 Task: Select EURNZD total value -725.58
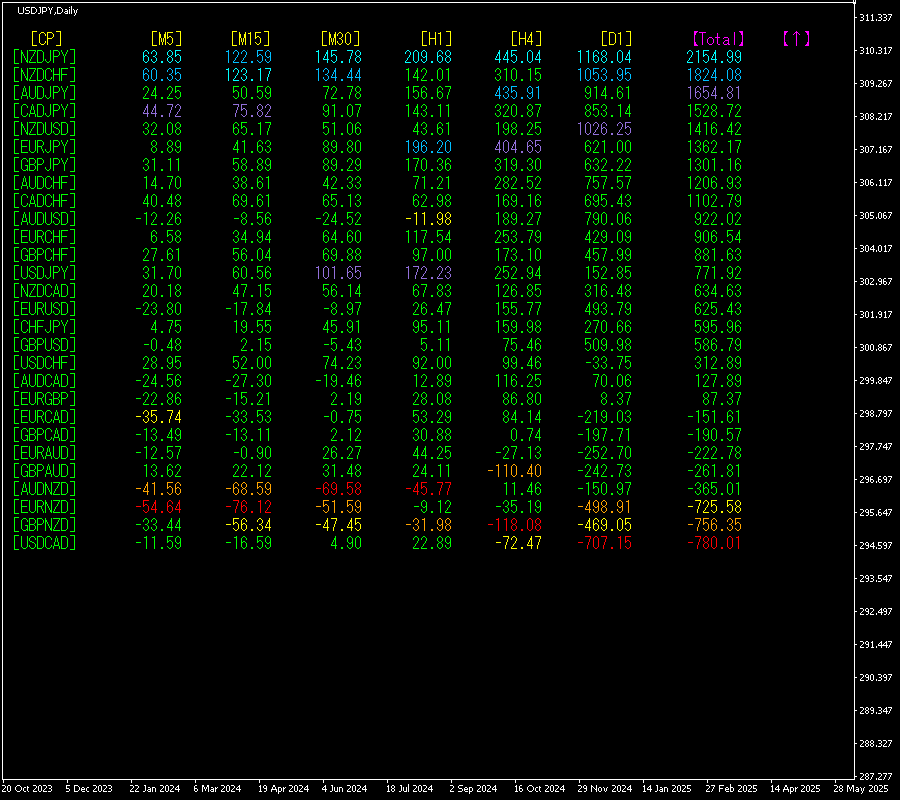pos(714,507)
